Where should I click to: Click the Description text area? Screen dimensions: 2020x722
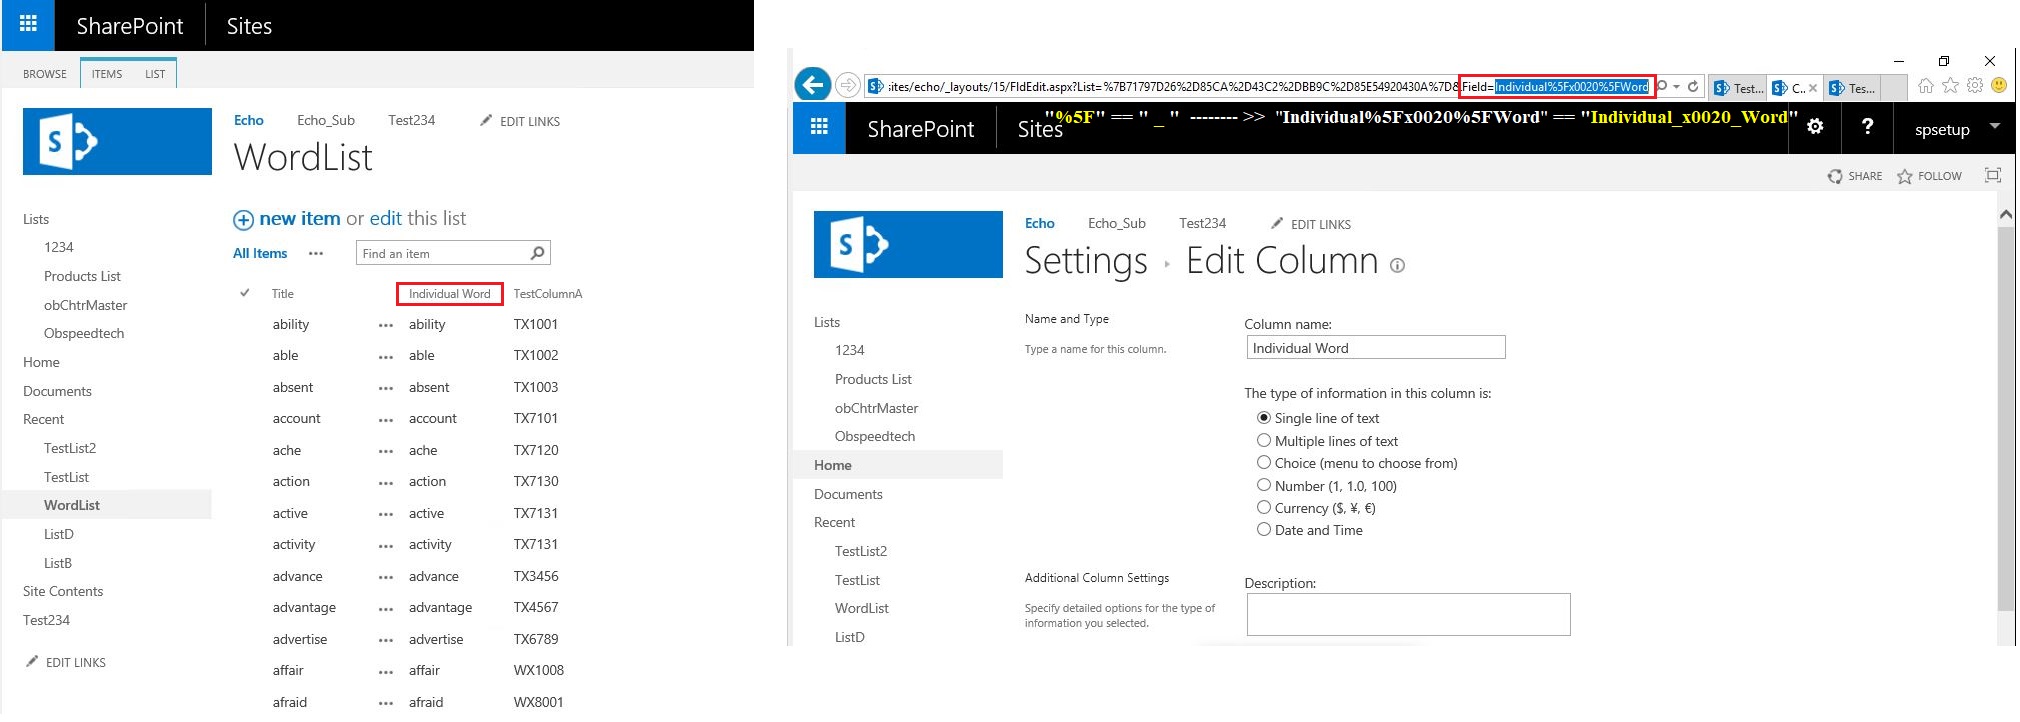click(x=1408, y=614)
